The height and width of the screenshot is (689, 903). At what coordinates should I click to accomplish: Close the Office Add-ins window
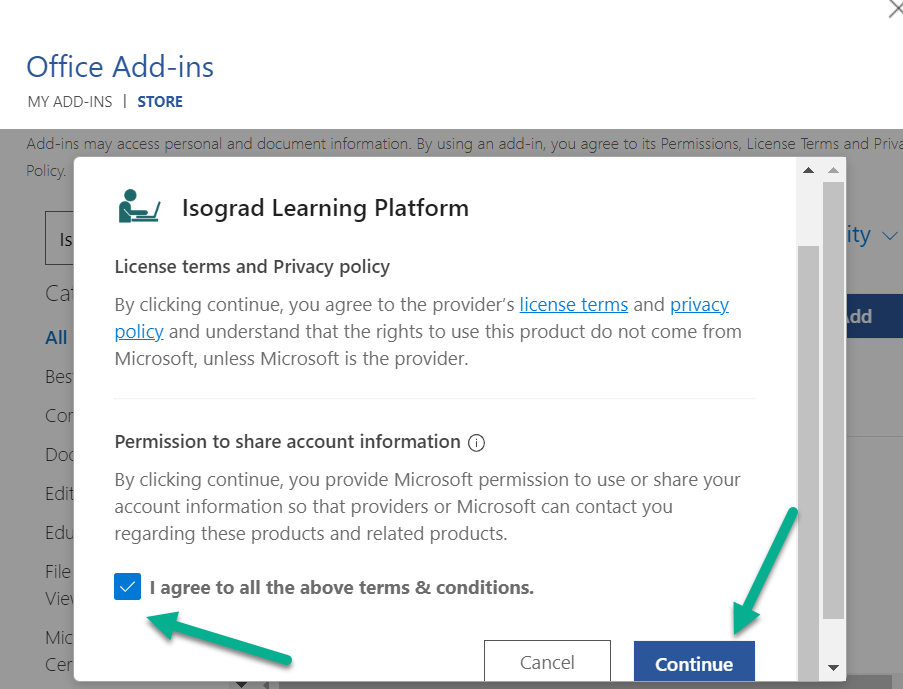point(895,9)
